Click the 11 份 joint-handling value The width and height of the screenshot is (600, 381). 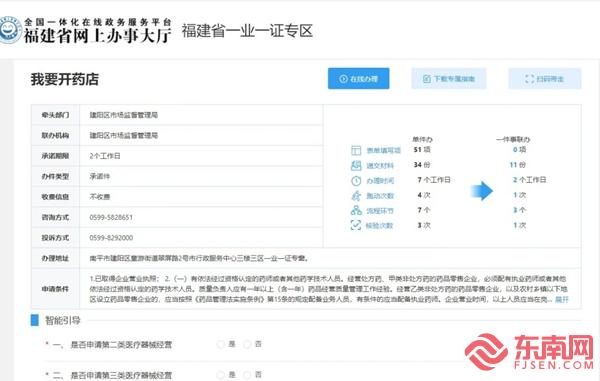coord(517,164)
